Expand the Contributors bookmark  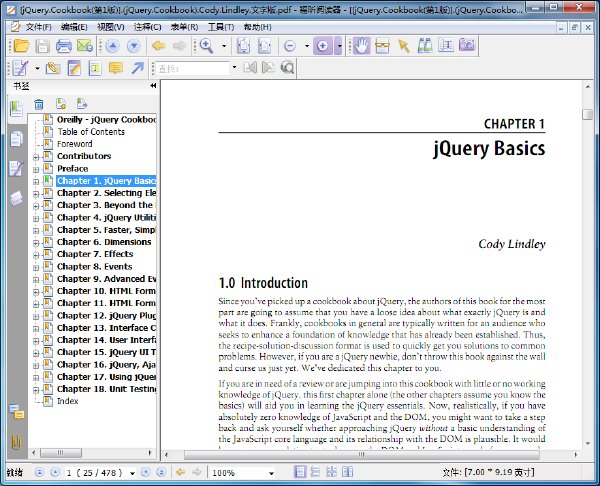coord(36,157)
